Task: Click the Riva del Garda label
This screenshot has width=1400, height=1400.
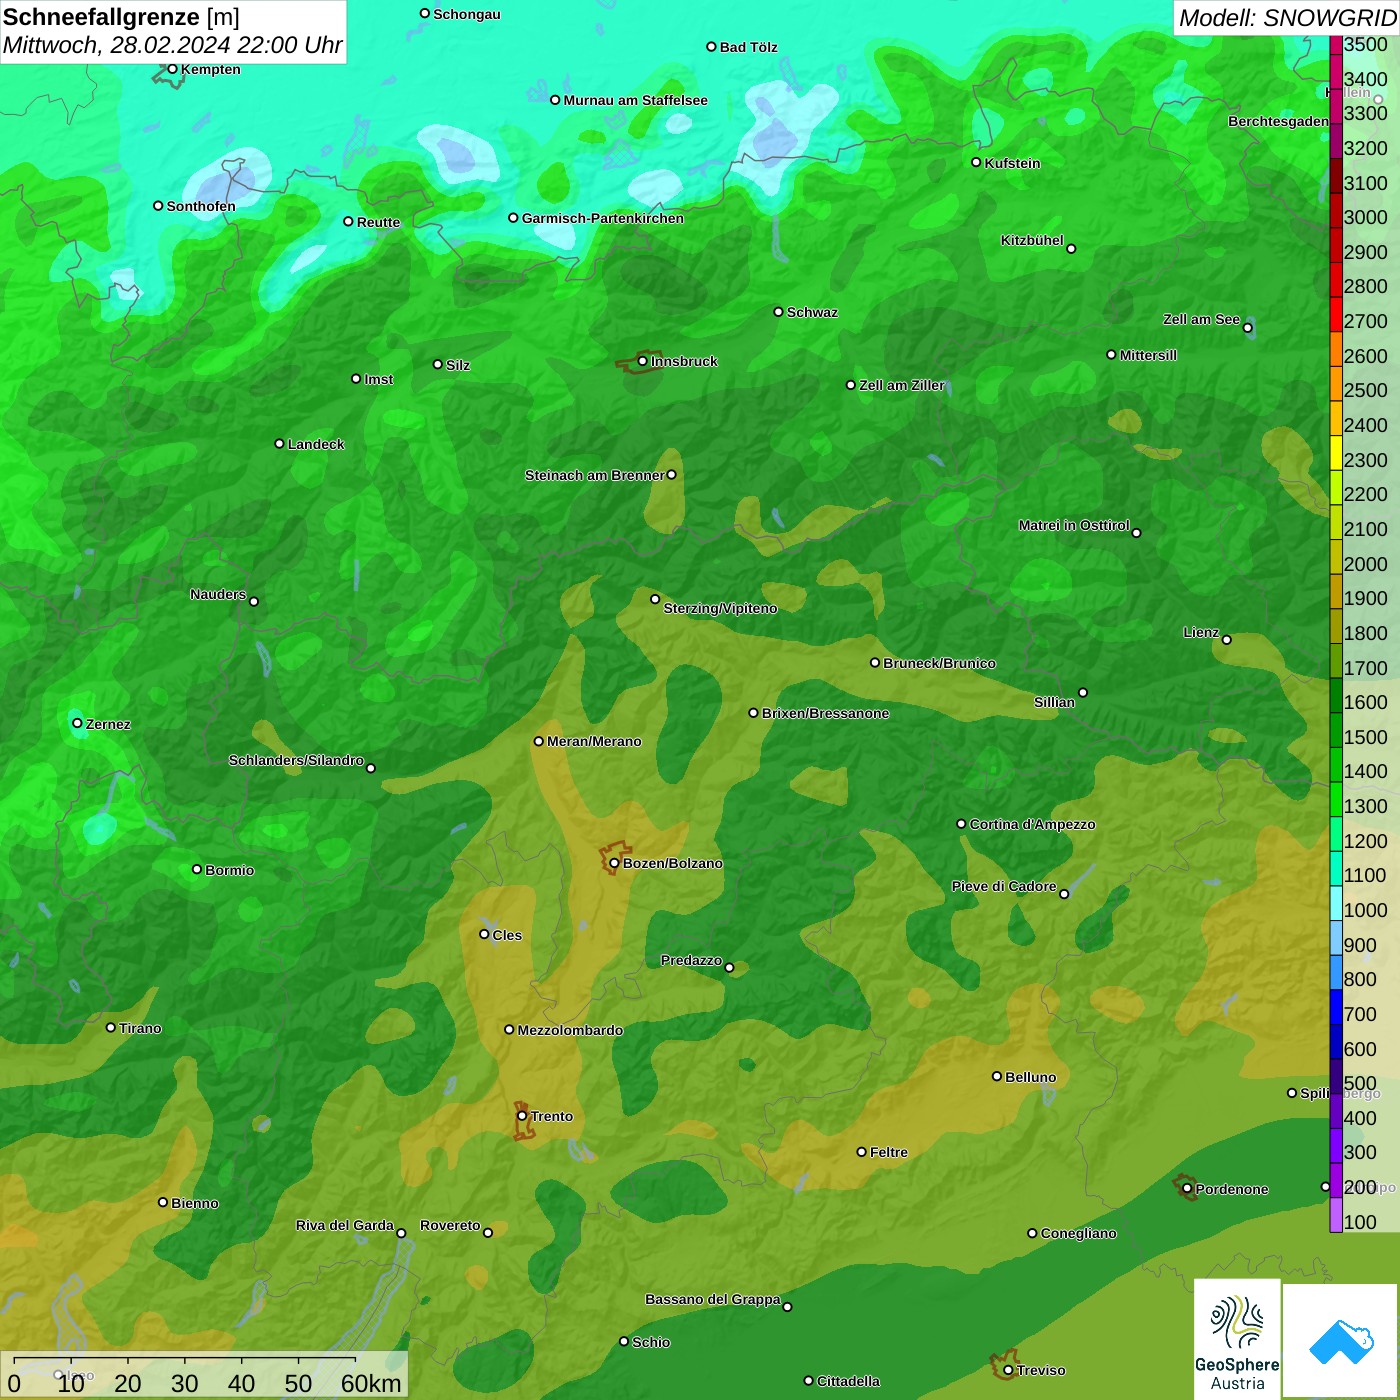Action: (x=345, y=1225)
